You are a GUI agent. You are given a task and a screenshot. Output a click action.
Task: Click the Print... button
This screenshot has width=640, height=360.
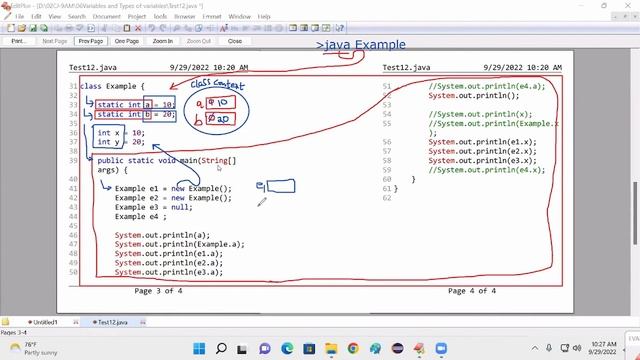(x=18, y=41)
